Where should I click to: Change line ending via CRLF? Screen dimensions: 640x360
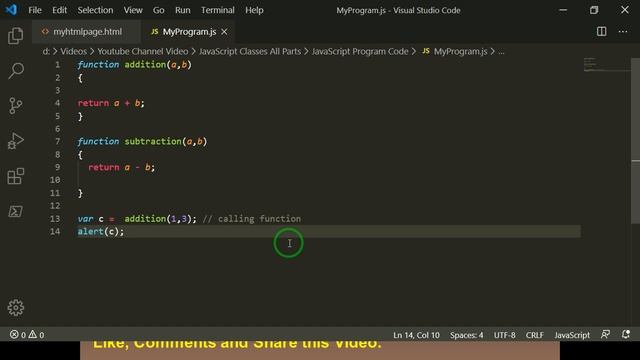click(x=534, y=335)
